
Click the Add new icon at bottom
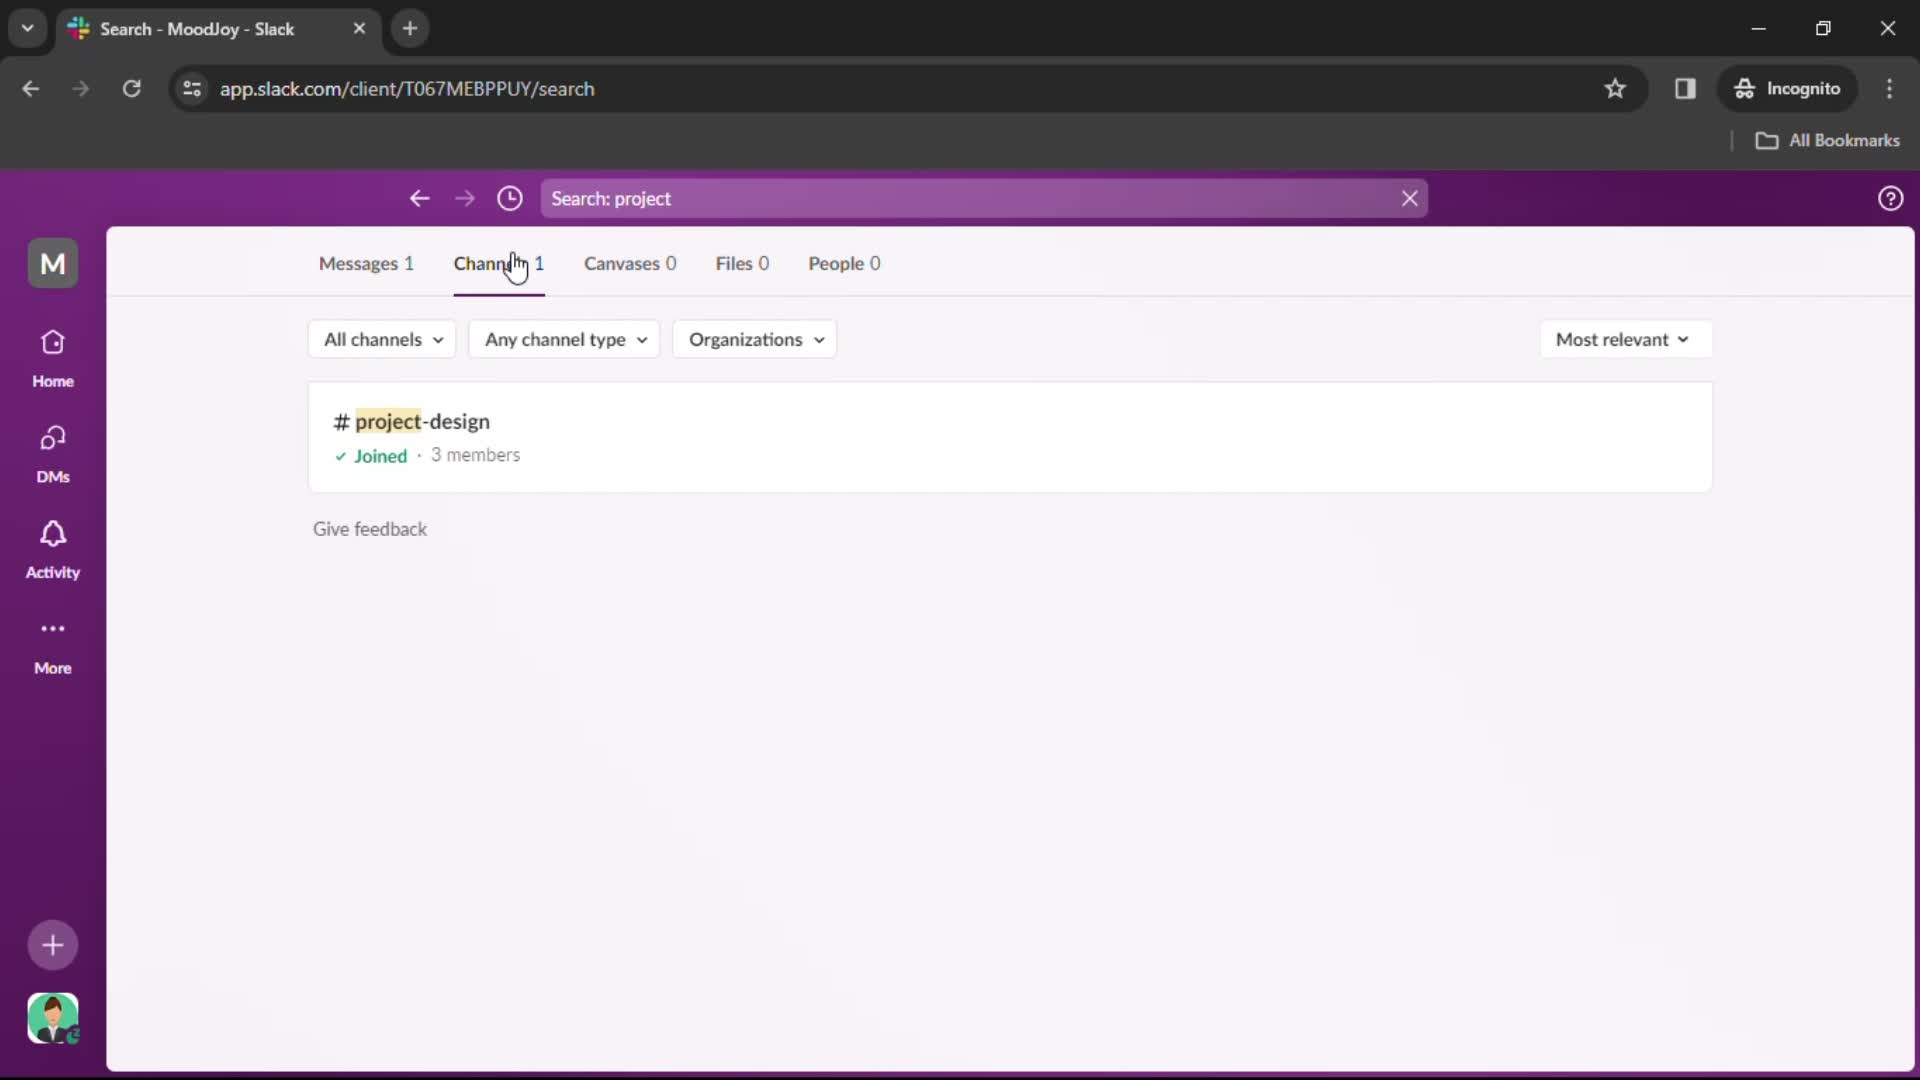point(53,943)
